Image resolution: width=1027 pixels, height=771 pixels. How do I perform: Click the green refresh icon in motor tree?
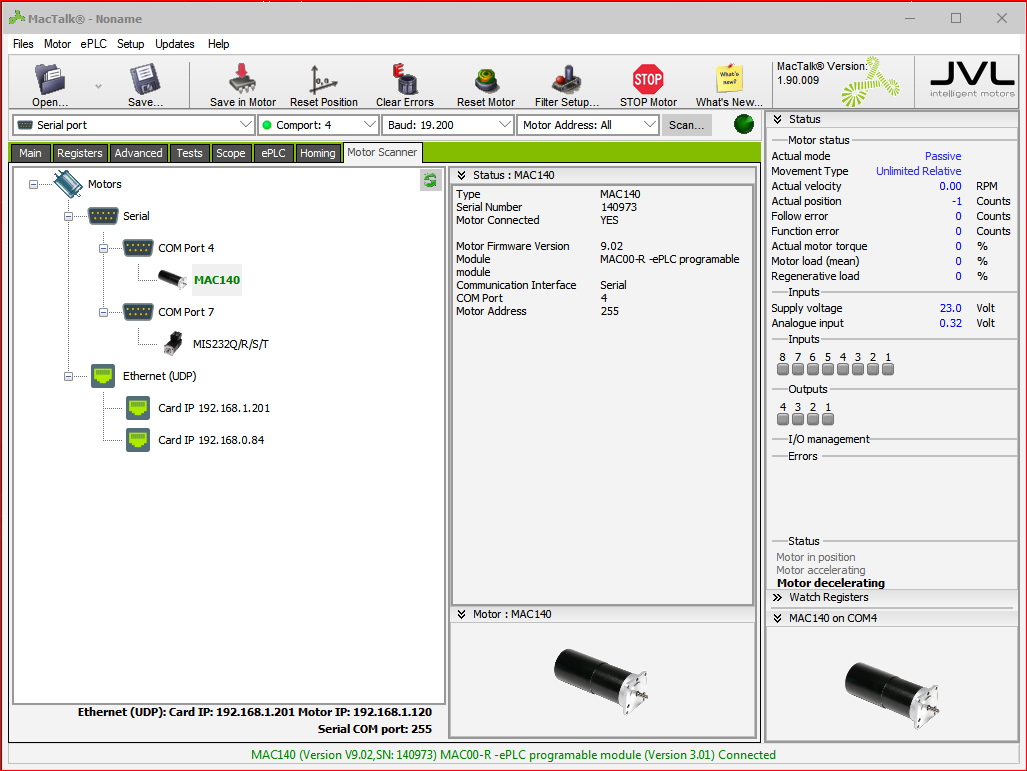(430, 180)
